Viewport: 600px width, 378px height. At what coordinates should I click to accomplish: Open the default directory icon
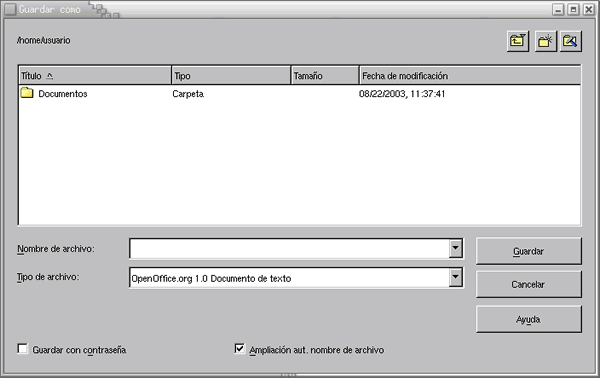click(x=571, y=41)
